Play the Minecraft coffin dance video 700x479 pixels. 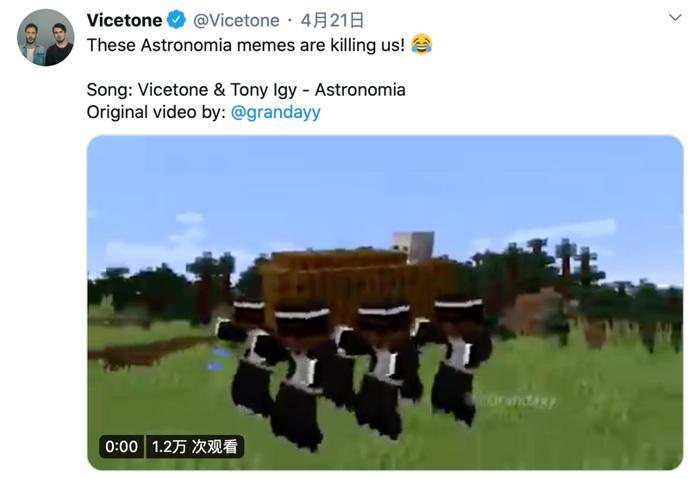[x=385, y=302]
